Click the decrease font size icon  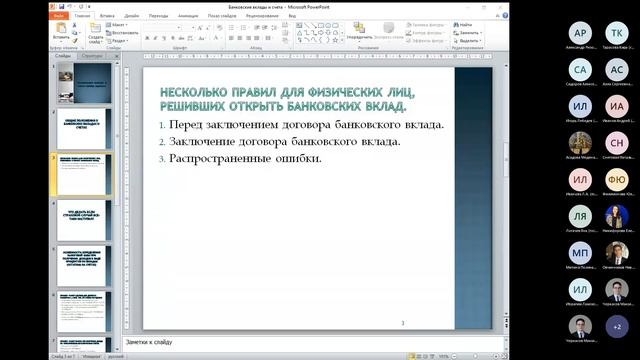click(x=208, y=28)
